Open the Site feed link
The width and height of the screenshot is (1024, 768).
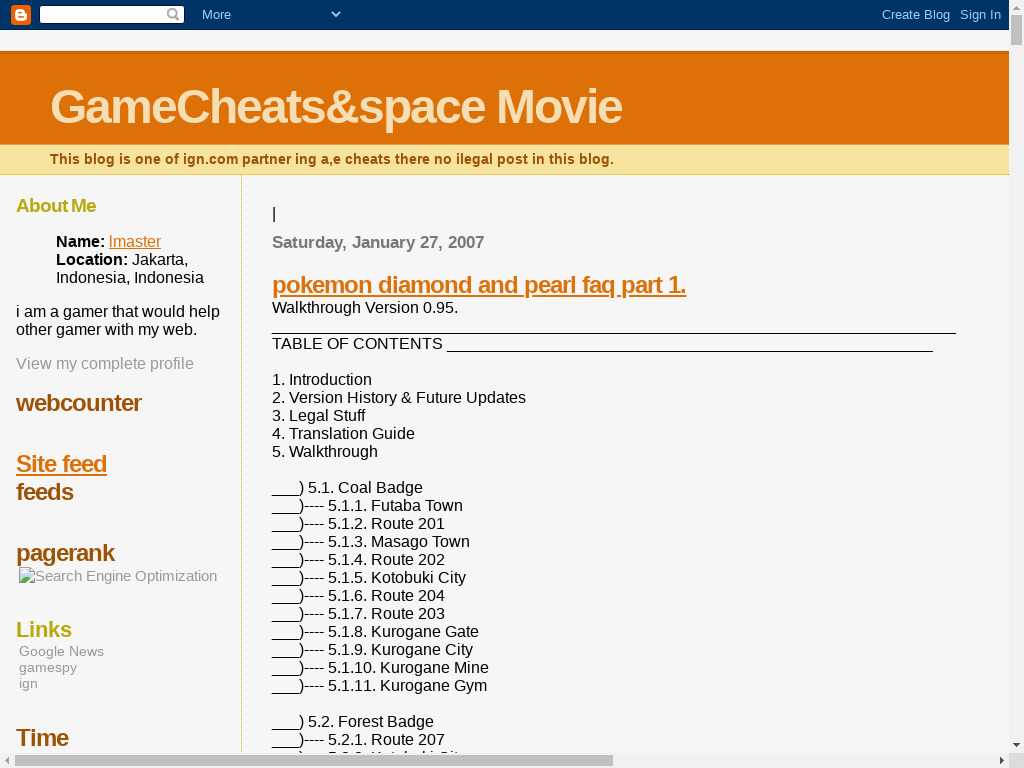(61, 464)
